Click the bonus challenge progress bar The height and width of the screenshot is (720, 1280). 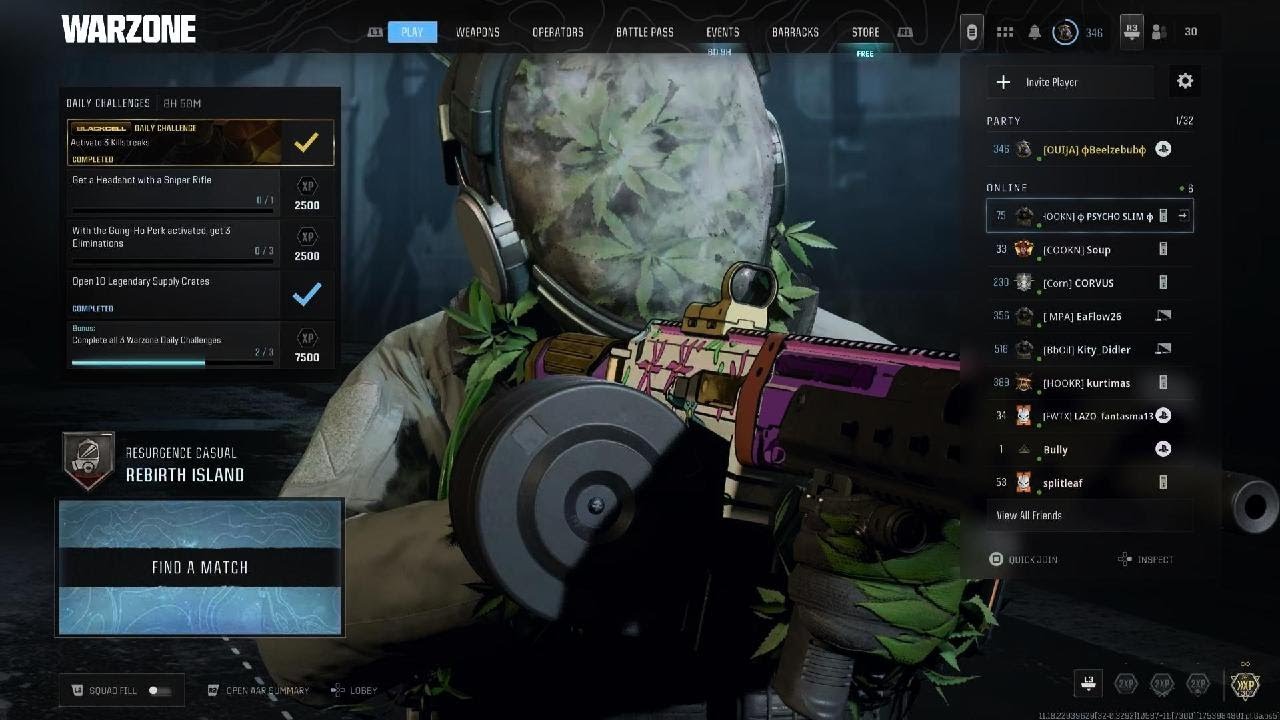point(174,363)
